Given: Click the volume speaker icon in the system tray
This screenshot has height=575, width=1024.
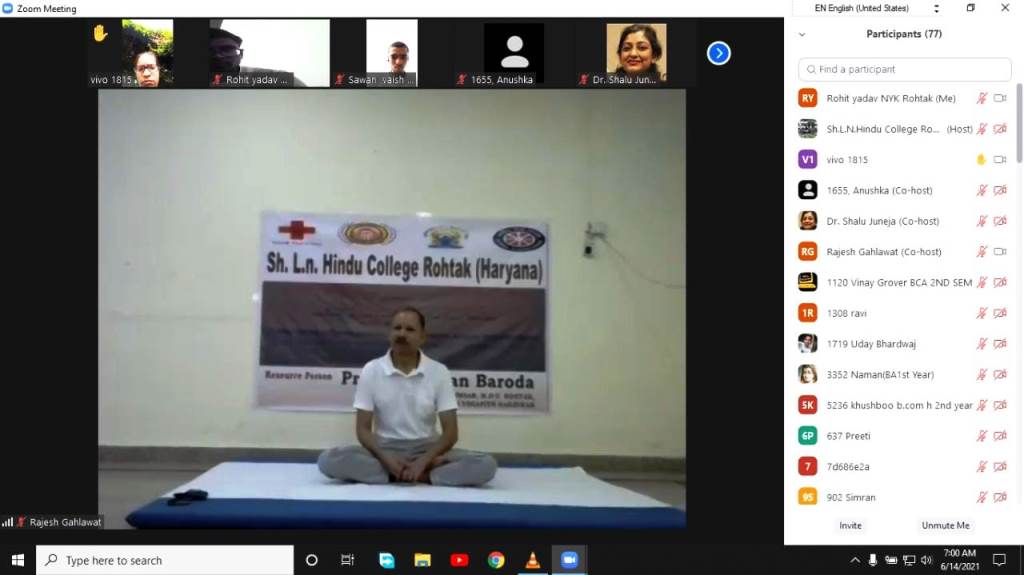Looking at the screenshot, I should click(x=926, y=560).
